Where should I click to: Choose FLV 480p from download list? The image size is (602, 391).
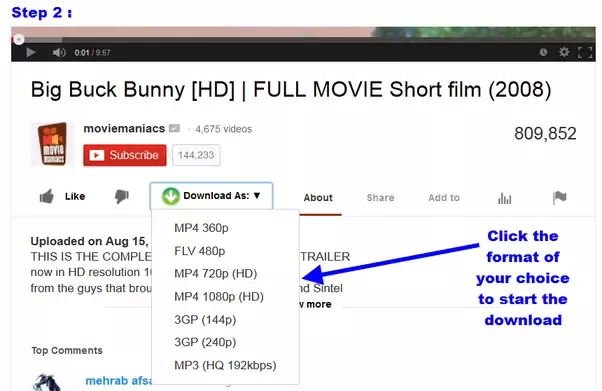pyautogui.click(x=200, y=251)
